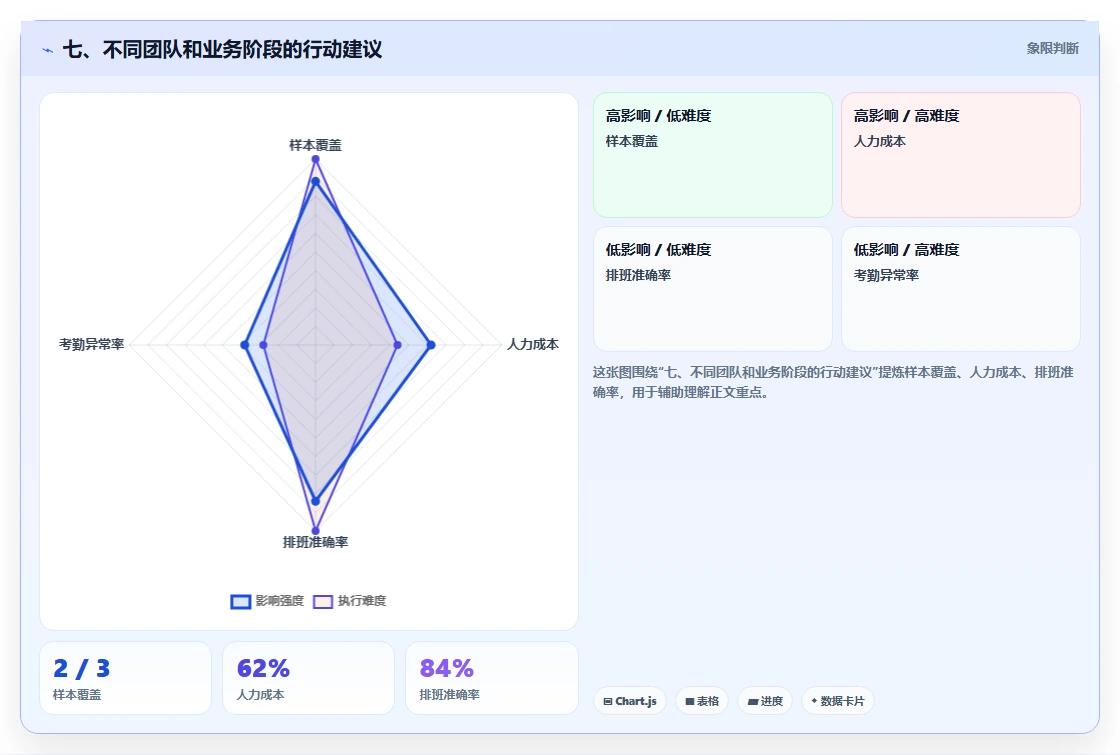
Task: Select the 执行难度 point on the 样本覆盖 axis
Action: [315, 159]
